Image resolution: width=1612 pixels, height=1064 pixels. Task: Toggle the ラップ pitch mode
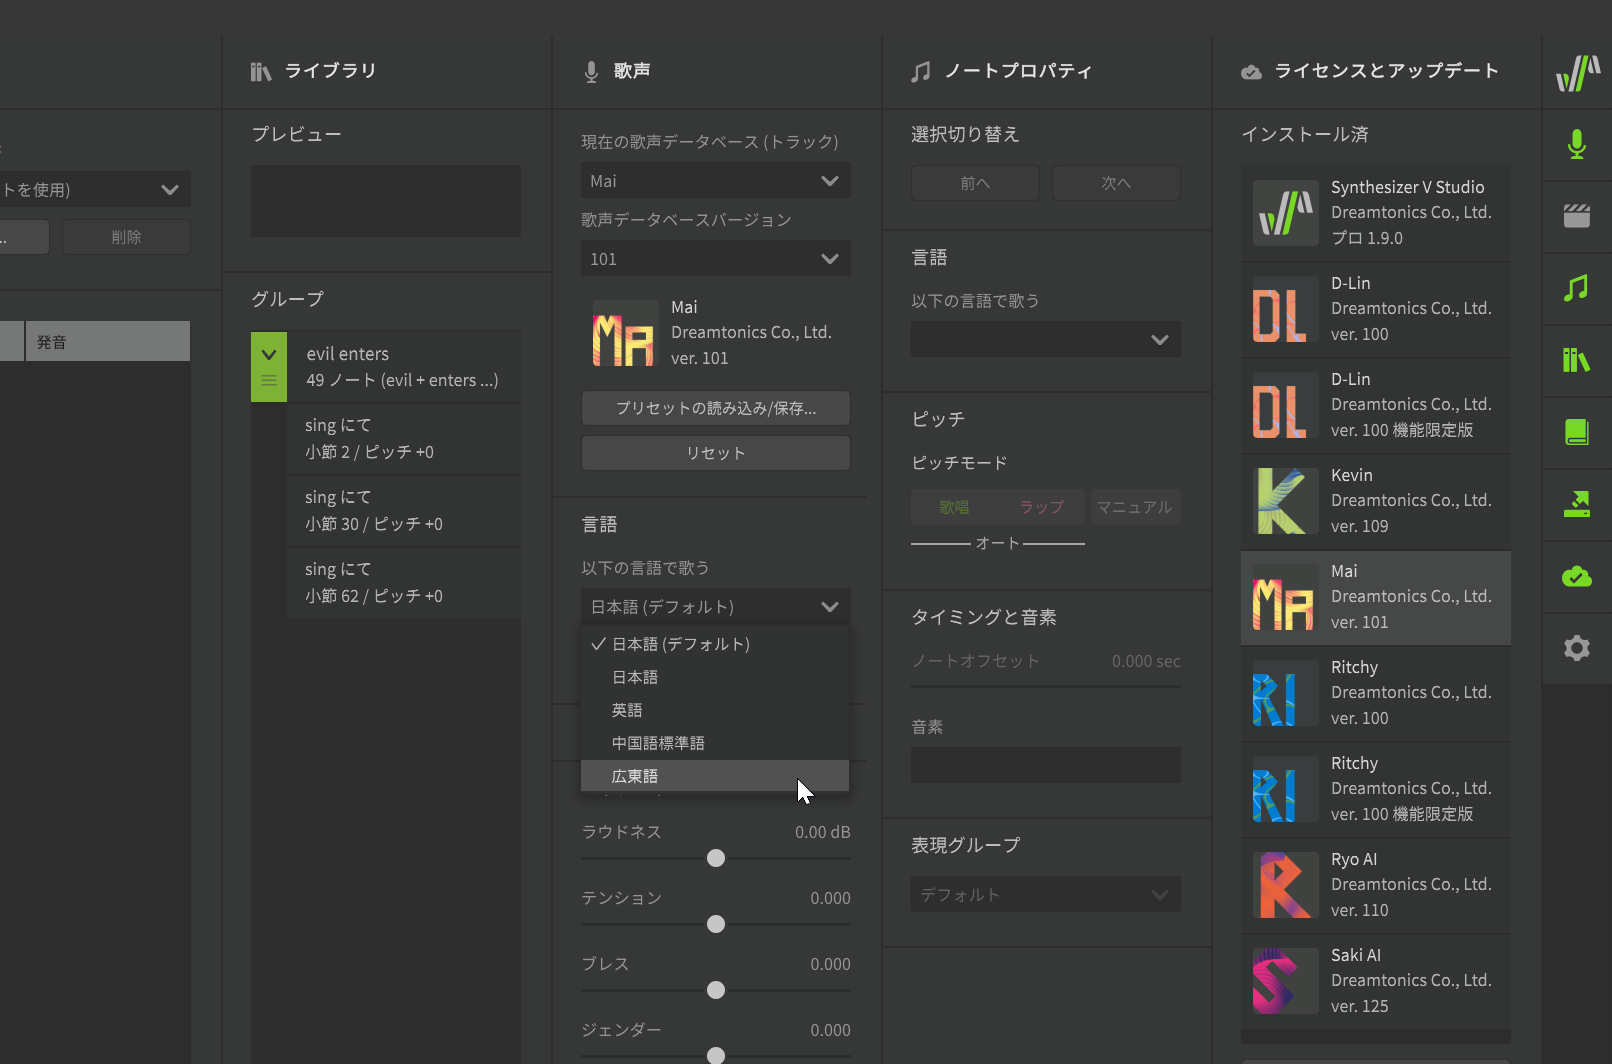click(x=1041, y=507)
